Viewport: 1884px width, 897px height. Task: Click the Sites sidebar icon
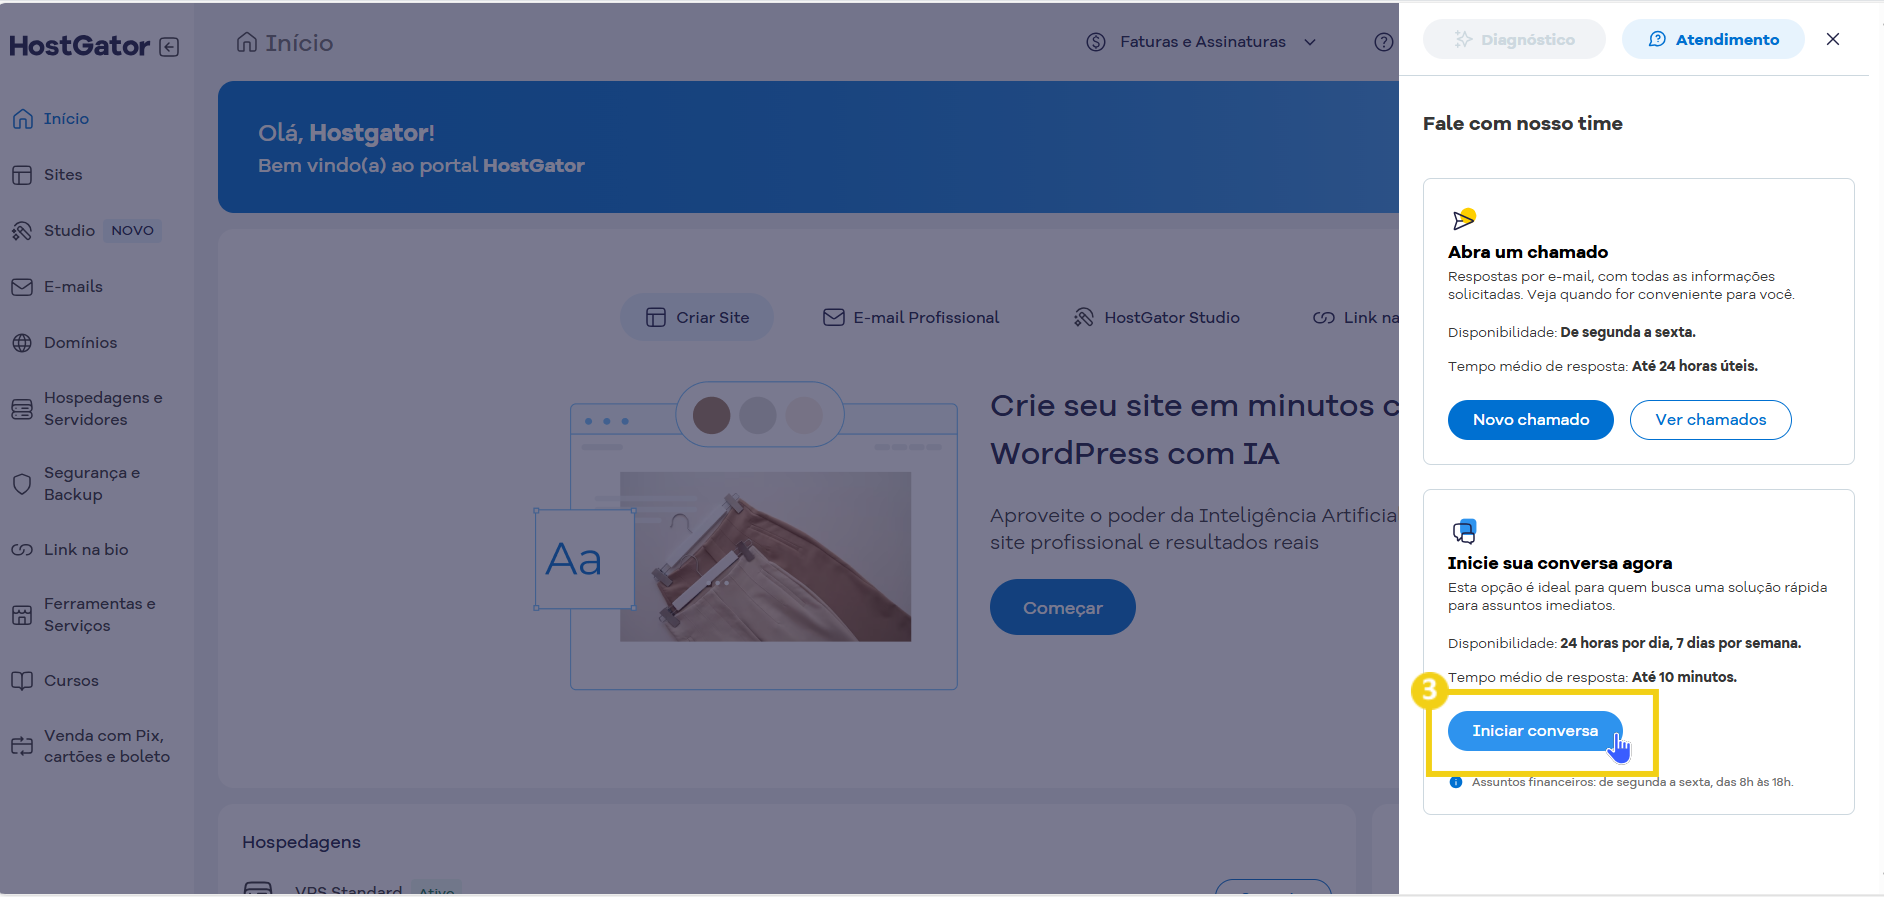point(22,175)
